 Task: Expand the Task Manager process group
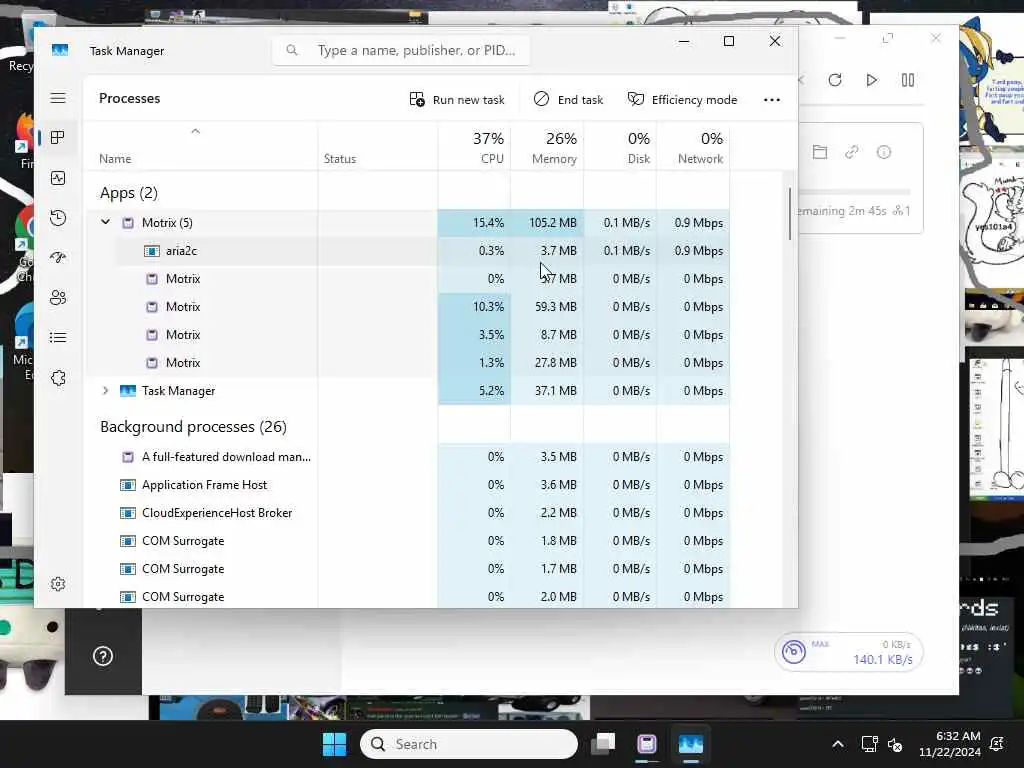[x=105, y=391]
